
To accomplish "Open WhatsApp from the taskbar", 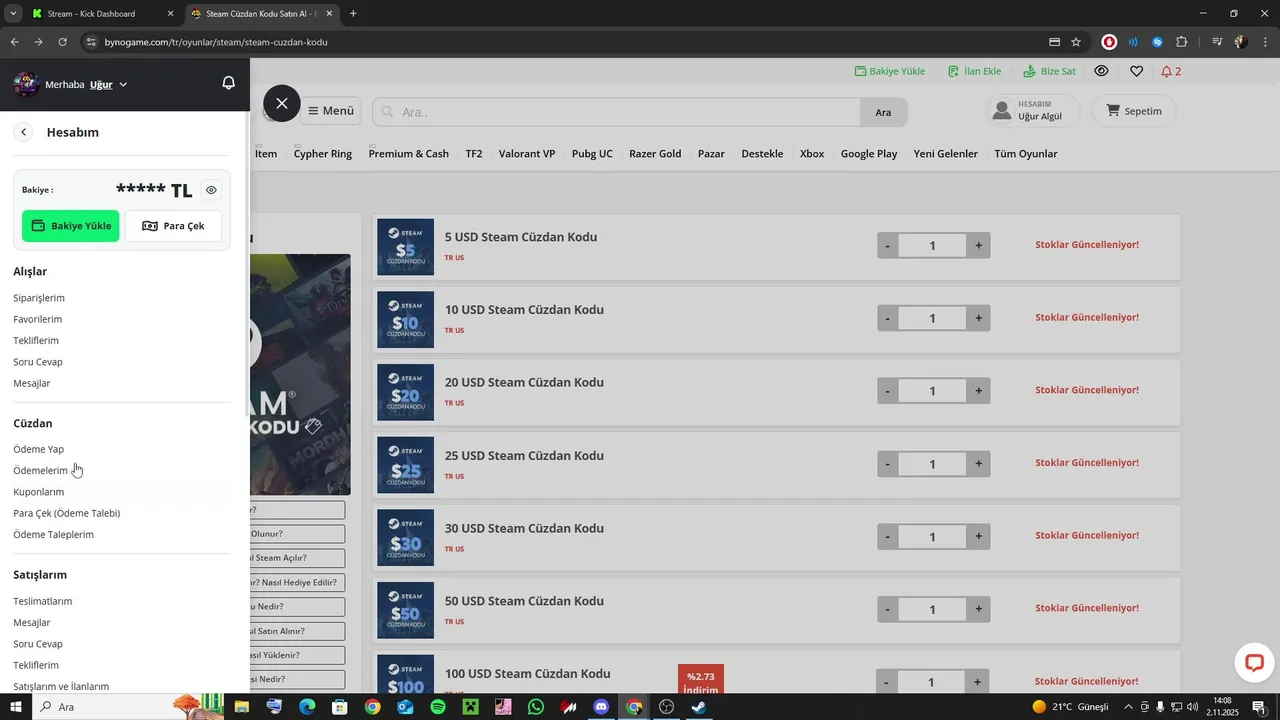I will (536, 707).
